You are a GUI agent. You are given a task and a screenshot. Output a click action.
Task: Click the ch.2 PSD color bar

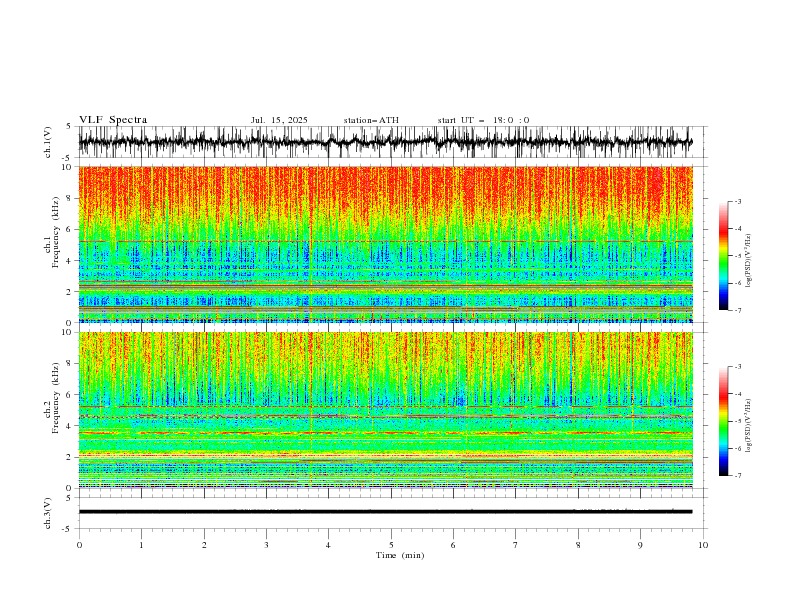723,421
